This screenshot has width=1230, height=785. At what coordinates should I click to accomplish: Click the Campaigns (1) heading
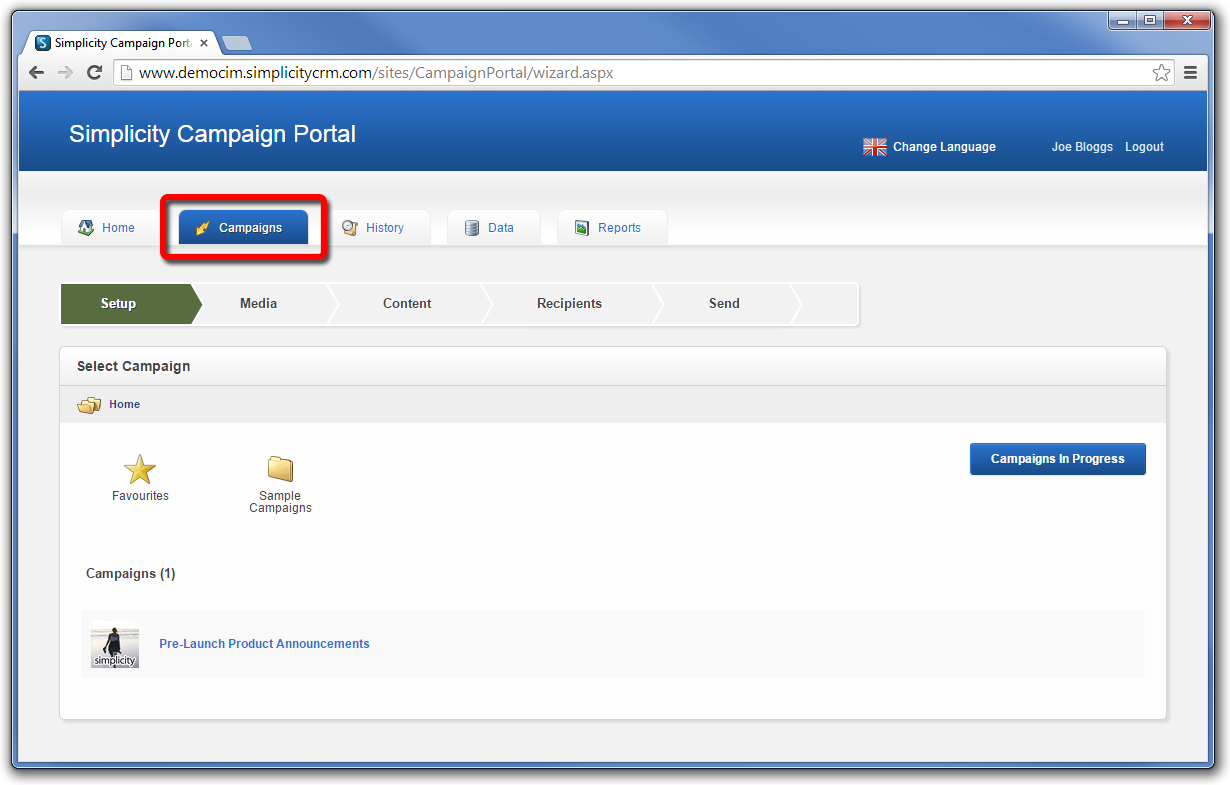click(130, 574)
